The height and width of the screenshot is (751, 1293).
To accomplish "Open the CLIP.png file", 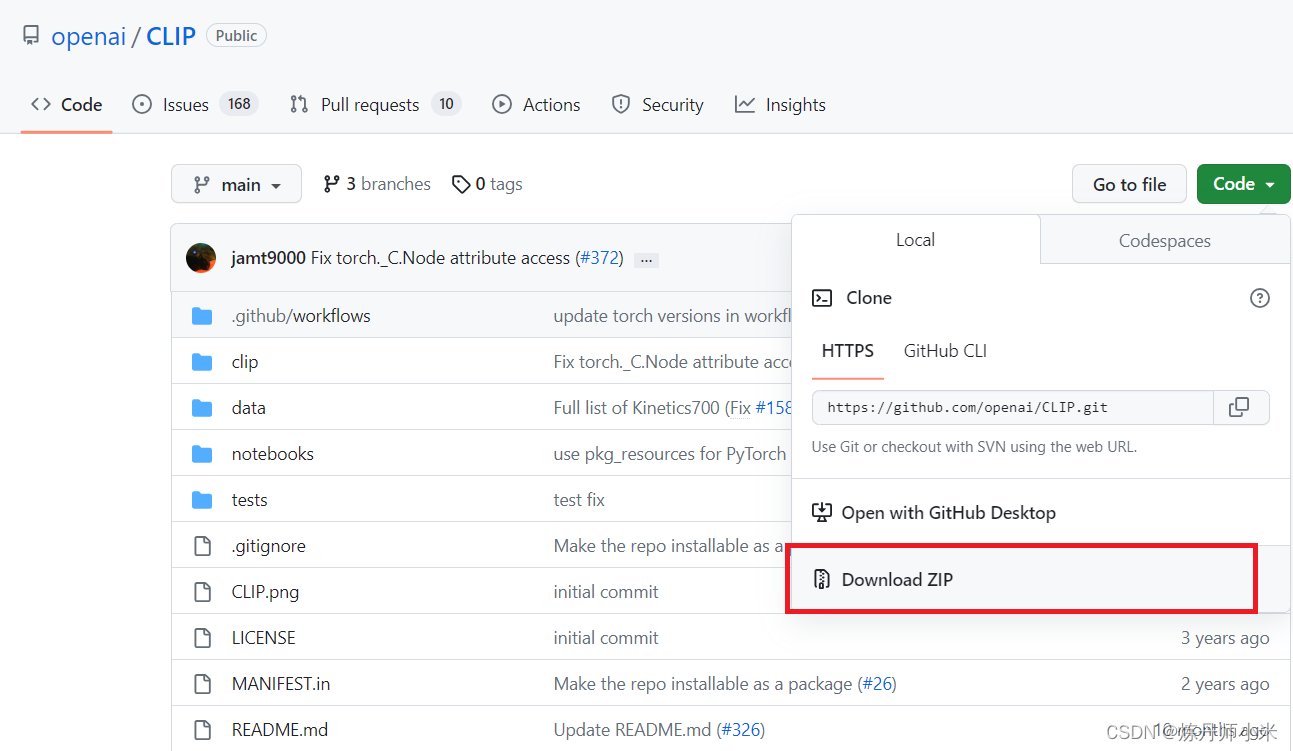I will point(265,592).
